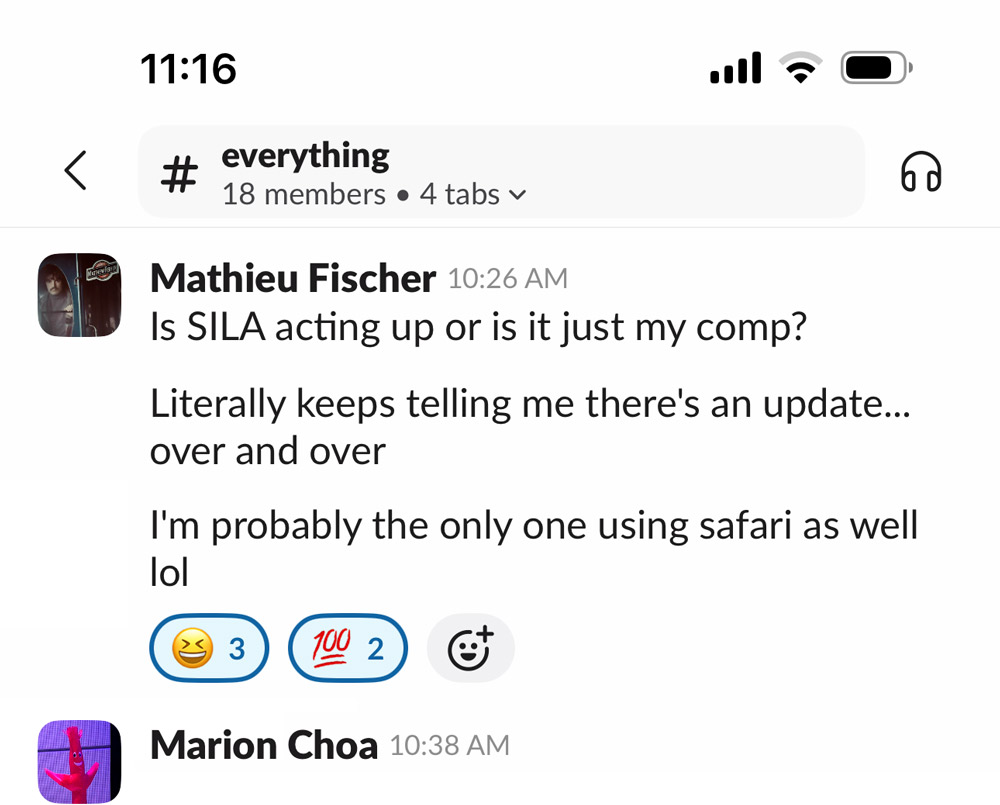1000x805 pixels.
Task: Tap the battery indicator in status bar
Action: [876, 69]
